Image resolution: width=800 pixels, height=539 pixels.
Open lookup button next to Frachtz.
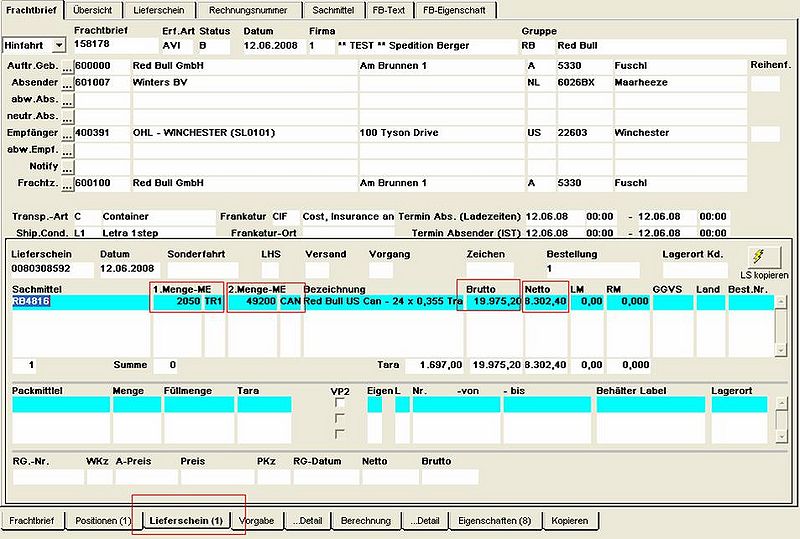coord(67,184)
